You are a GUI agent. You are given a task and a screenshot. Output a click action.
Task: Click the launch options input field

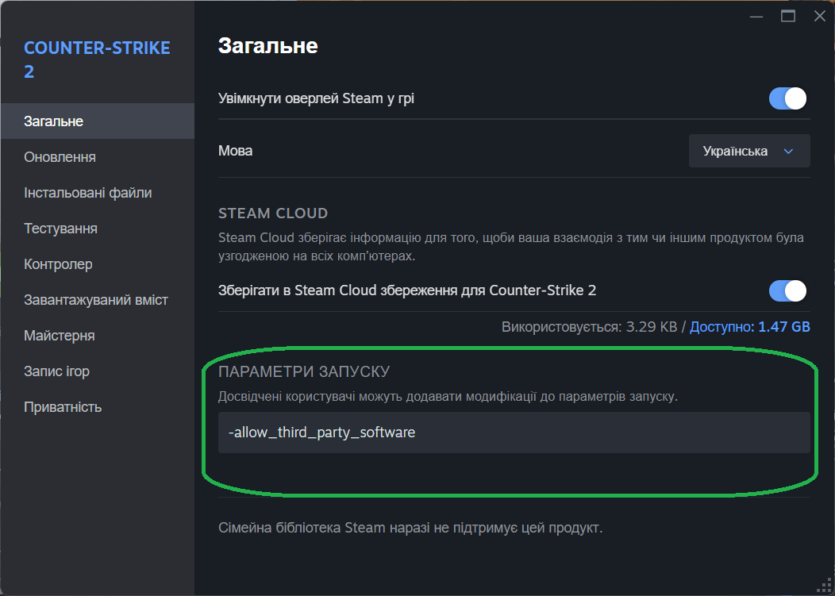[x=514, y=432]
